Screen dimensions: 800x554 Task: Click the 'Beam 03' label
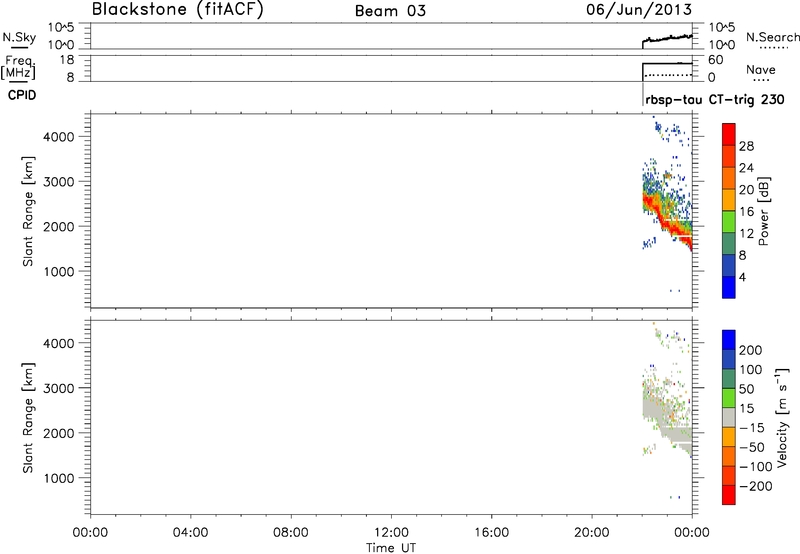[390, 11]
